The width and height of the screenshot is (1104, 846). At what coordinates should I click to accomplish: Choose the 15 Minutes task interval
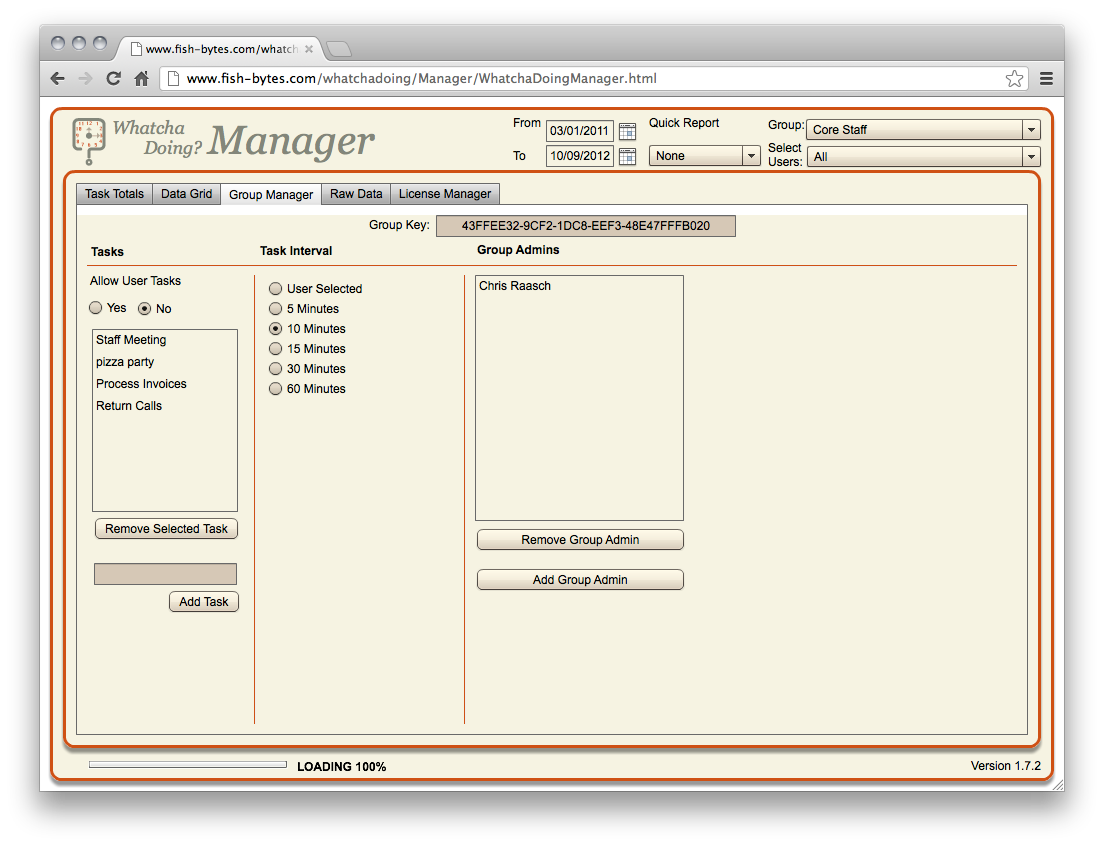tap(276, 349)
